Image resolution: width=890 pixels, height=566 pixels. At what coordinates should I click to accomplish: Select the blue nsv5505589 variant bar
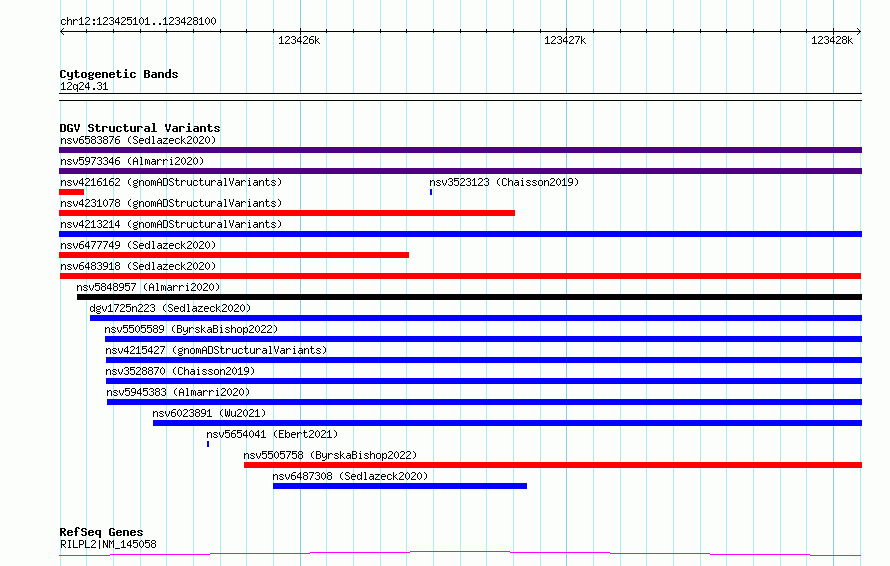484,339
